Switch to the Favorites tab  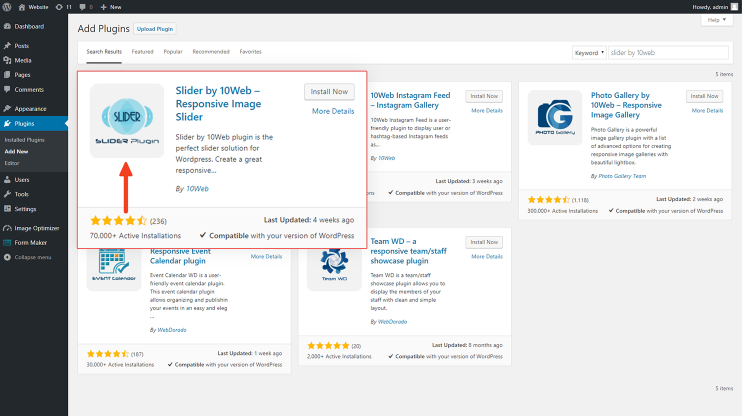pyautogui.click(x=250, y=52)
